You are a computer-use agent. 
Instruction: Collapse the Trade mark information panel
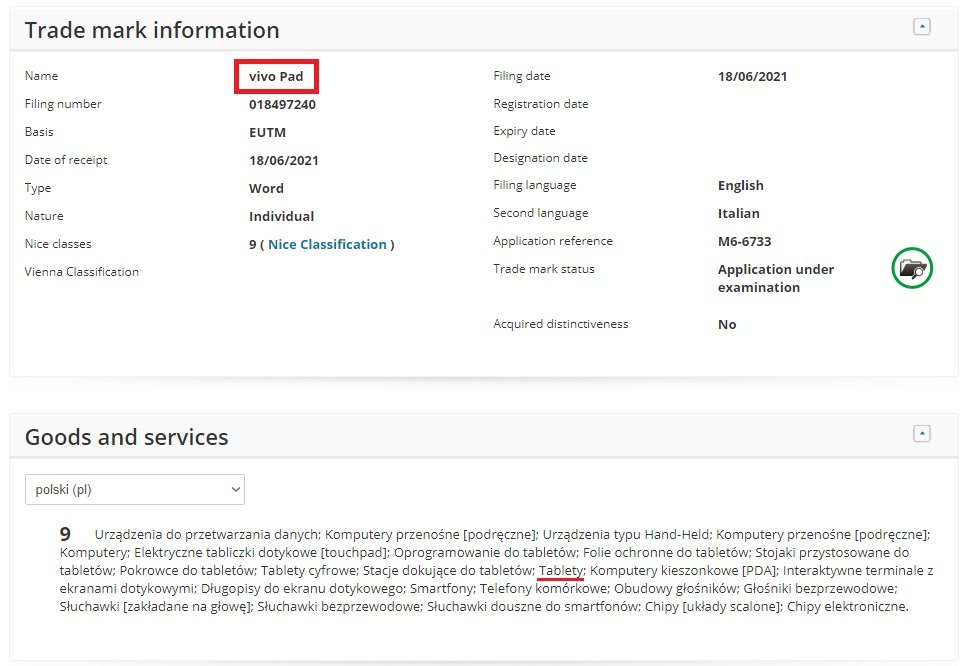[922, 27]
